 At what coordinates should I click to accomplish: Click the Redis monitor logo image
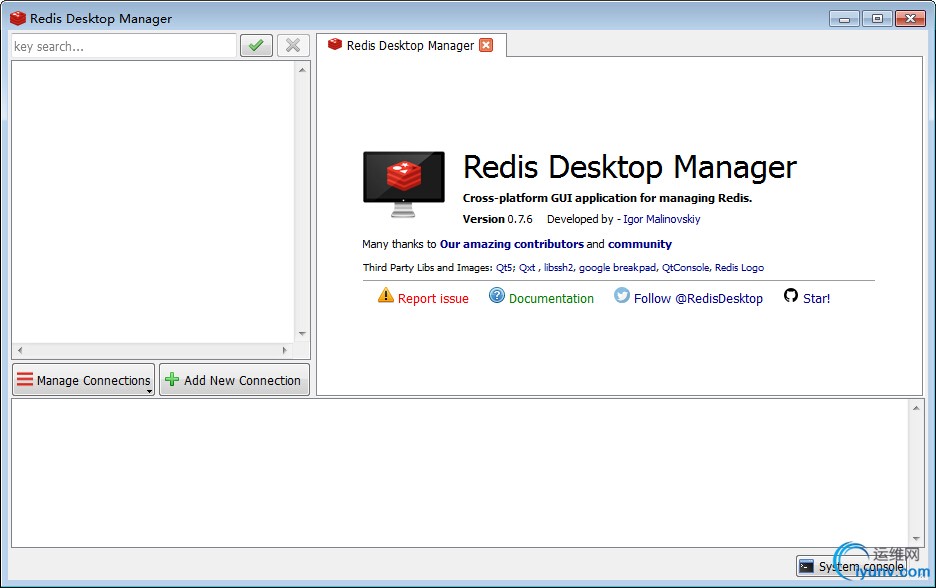click(404, 184)
